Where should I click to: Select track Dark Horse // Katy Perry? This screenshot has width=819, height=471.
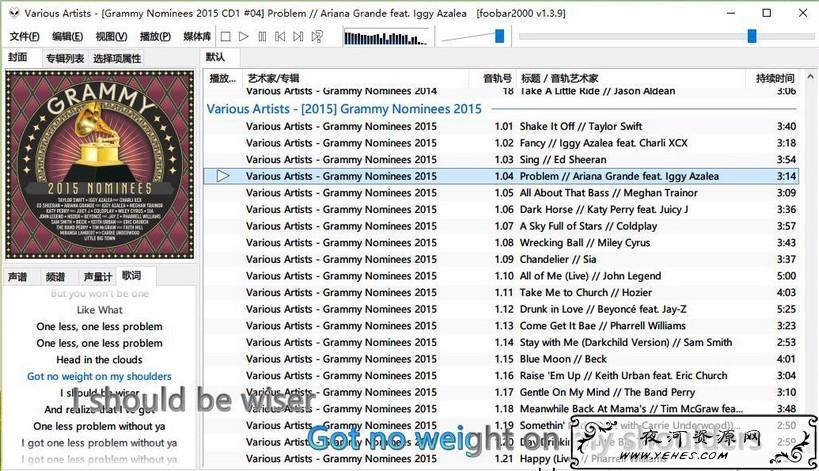pos(501,209)
